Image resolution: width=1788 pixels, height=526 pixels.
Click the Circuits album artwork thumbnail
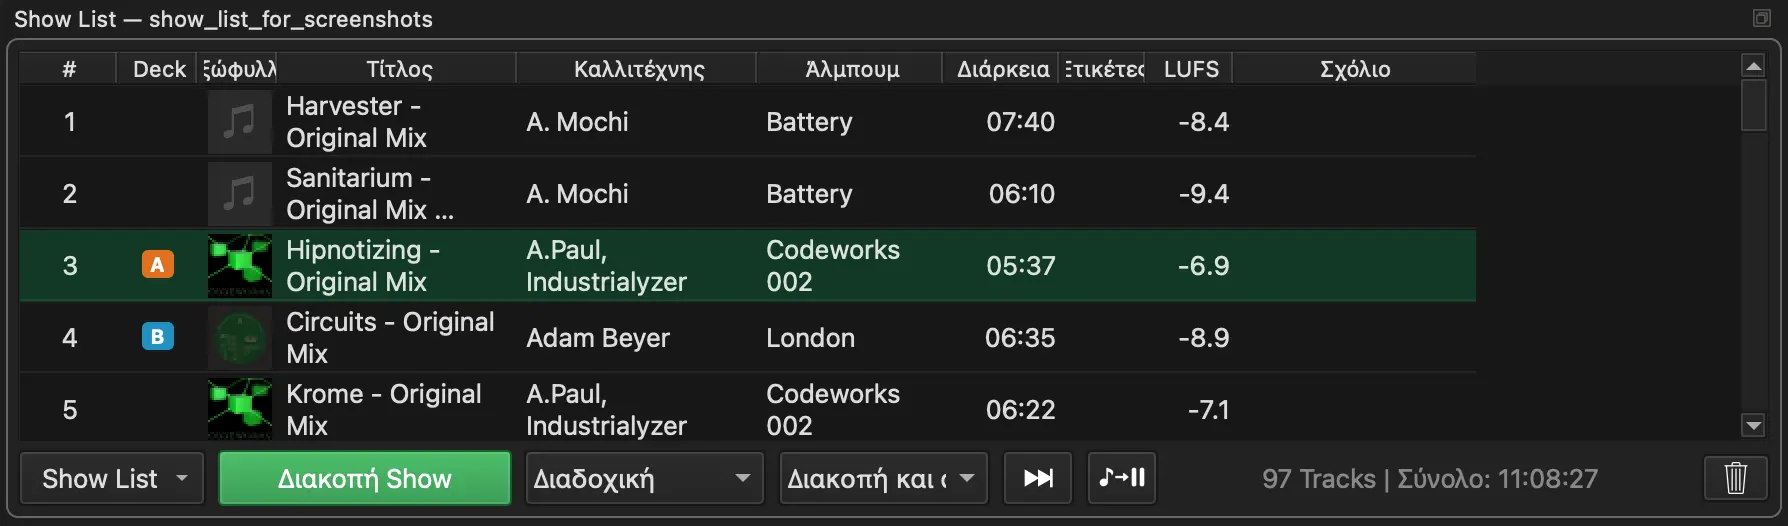coord(240,338)
